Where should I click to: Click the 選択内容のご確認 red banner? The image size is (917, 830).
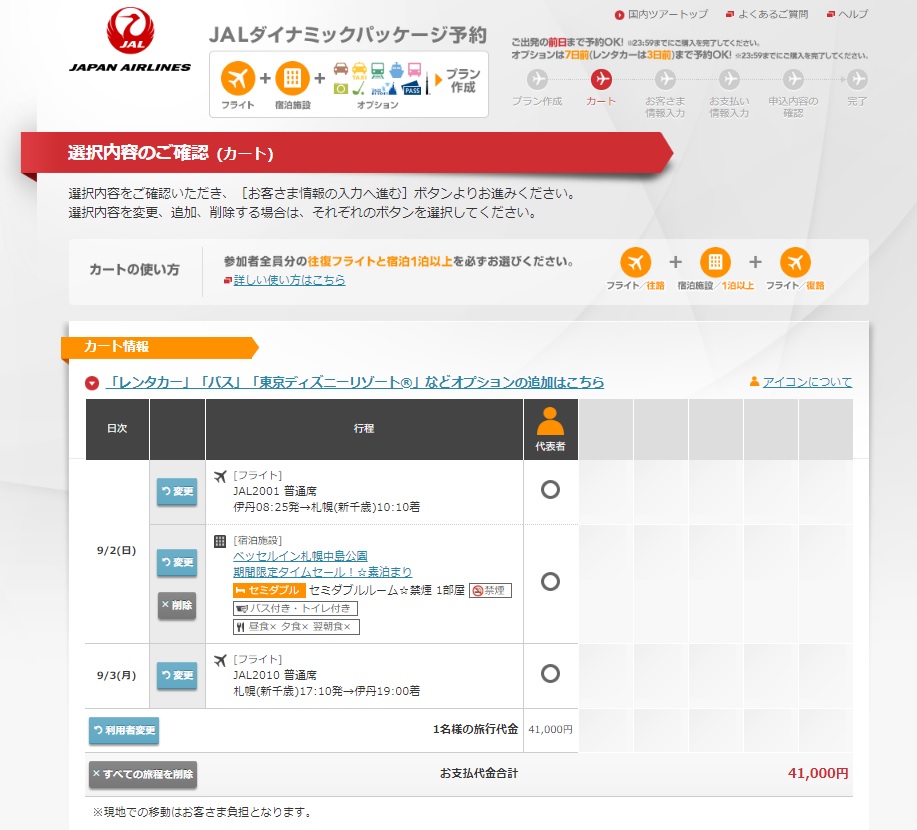[x=347, y=153]
